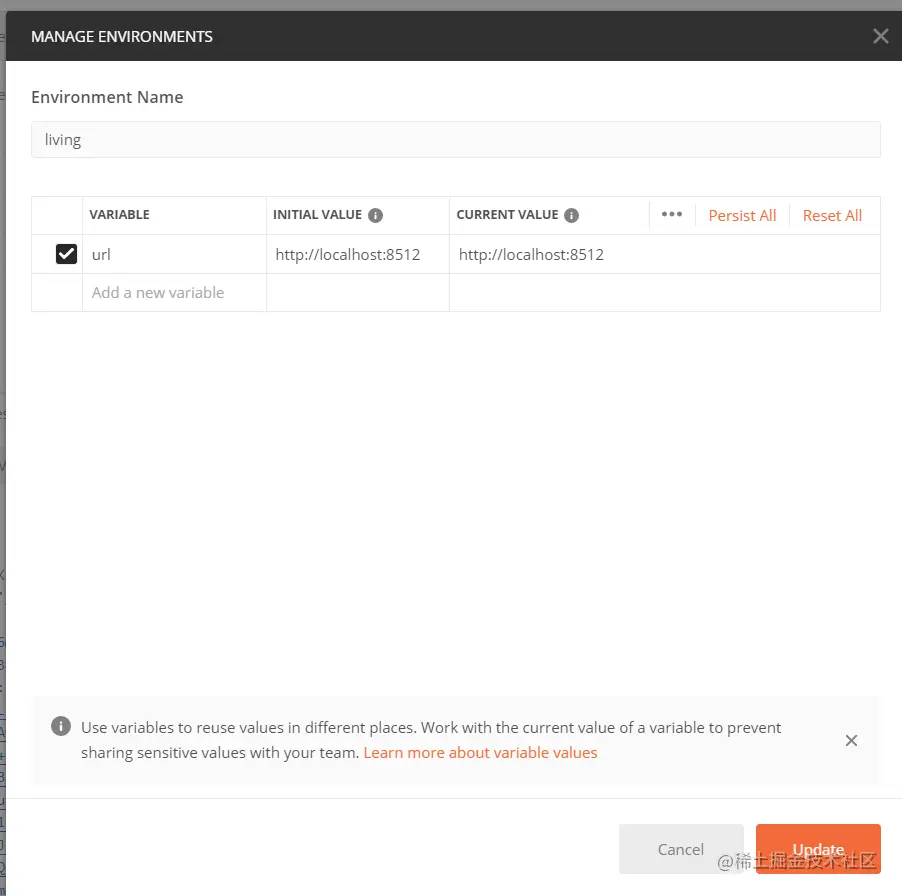The image size is (902, 896).
Task: Dismiss the variable values info banner
Action: pyautogui.click(x=851, y=740)
